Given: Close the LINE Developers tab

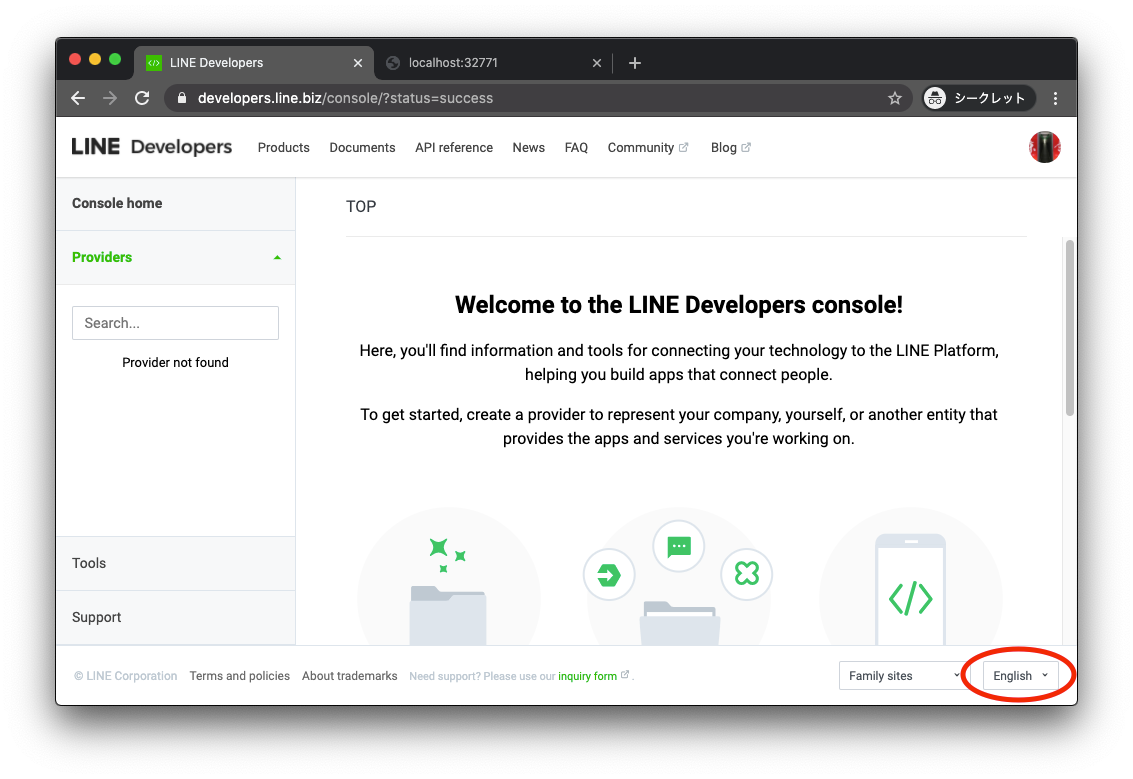Looking at the screenshot, I should pyautogui.click(x=358, y=63).
